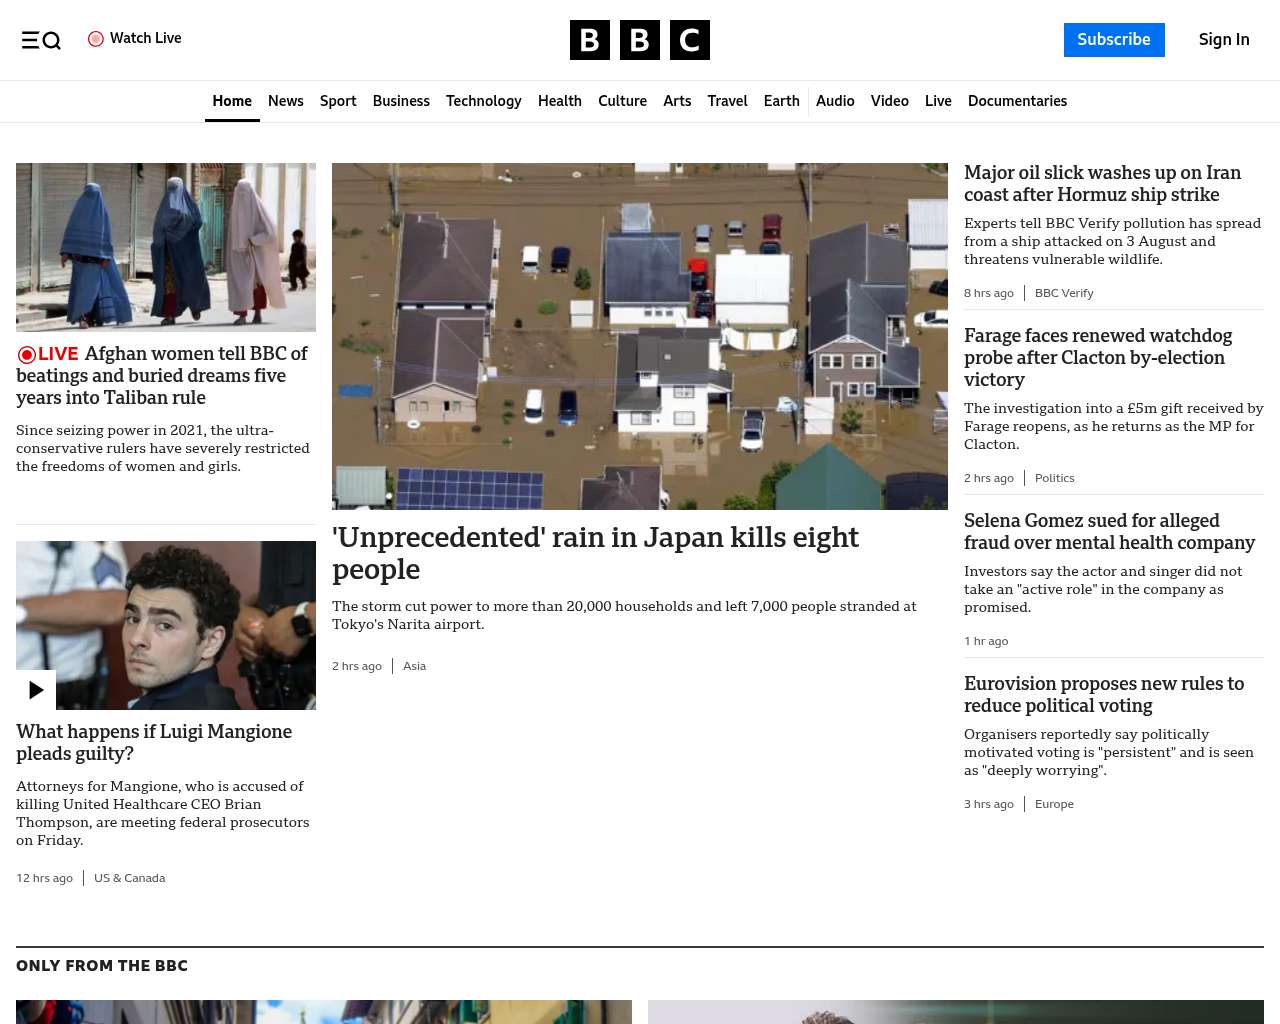Click the '1 hr ago' timestamp
Screen dimensions: 1280x1024
986,641
